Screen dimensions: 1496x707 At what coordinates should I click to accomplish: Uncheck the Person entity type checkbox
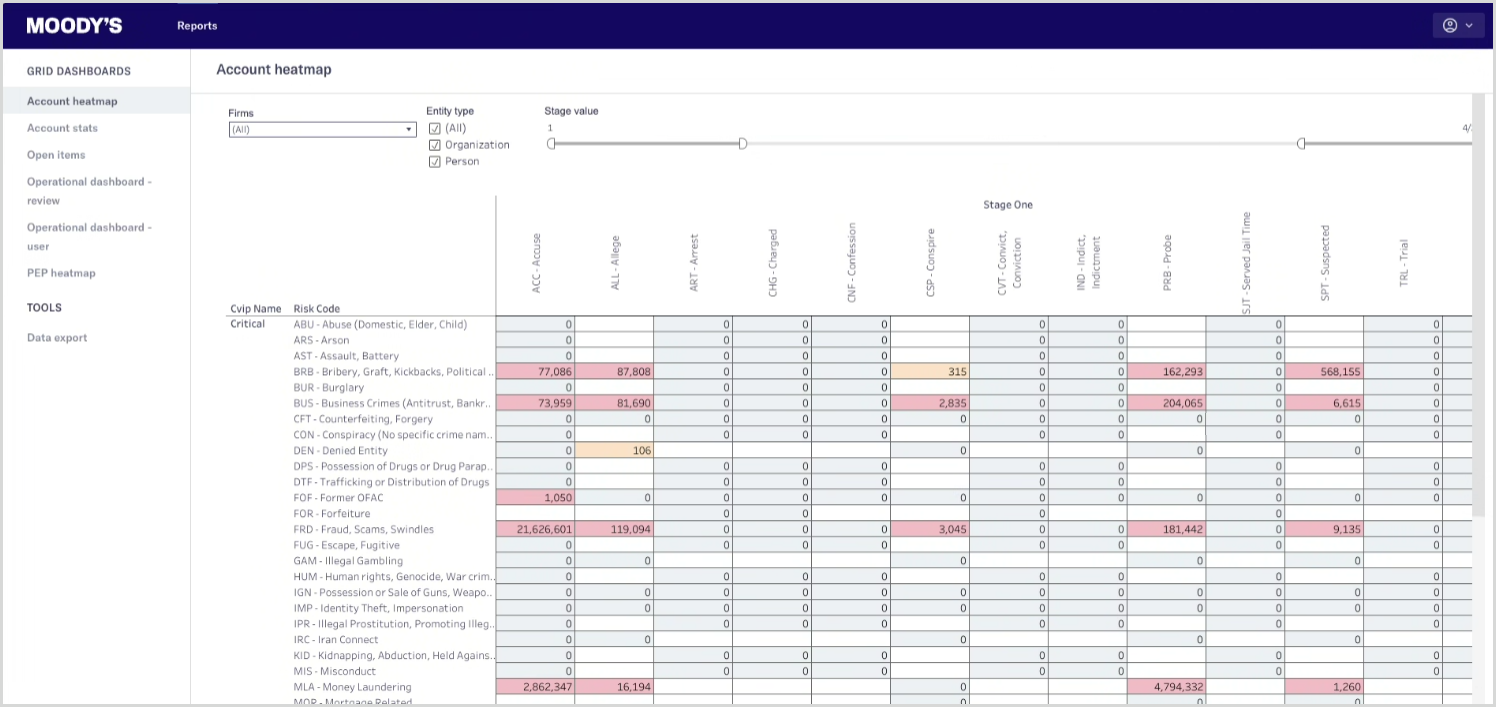(x=434, y=161)
